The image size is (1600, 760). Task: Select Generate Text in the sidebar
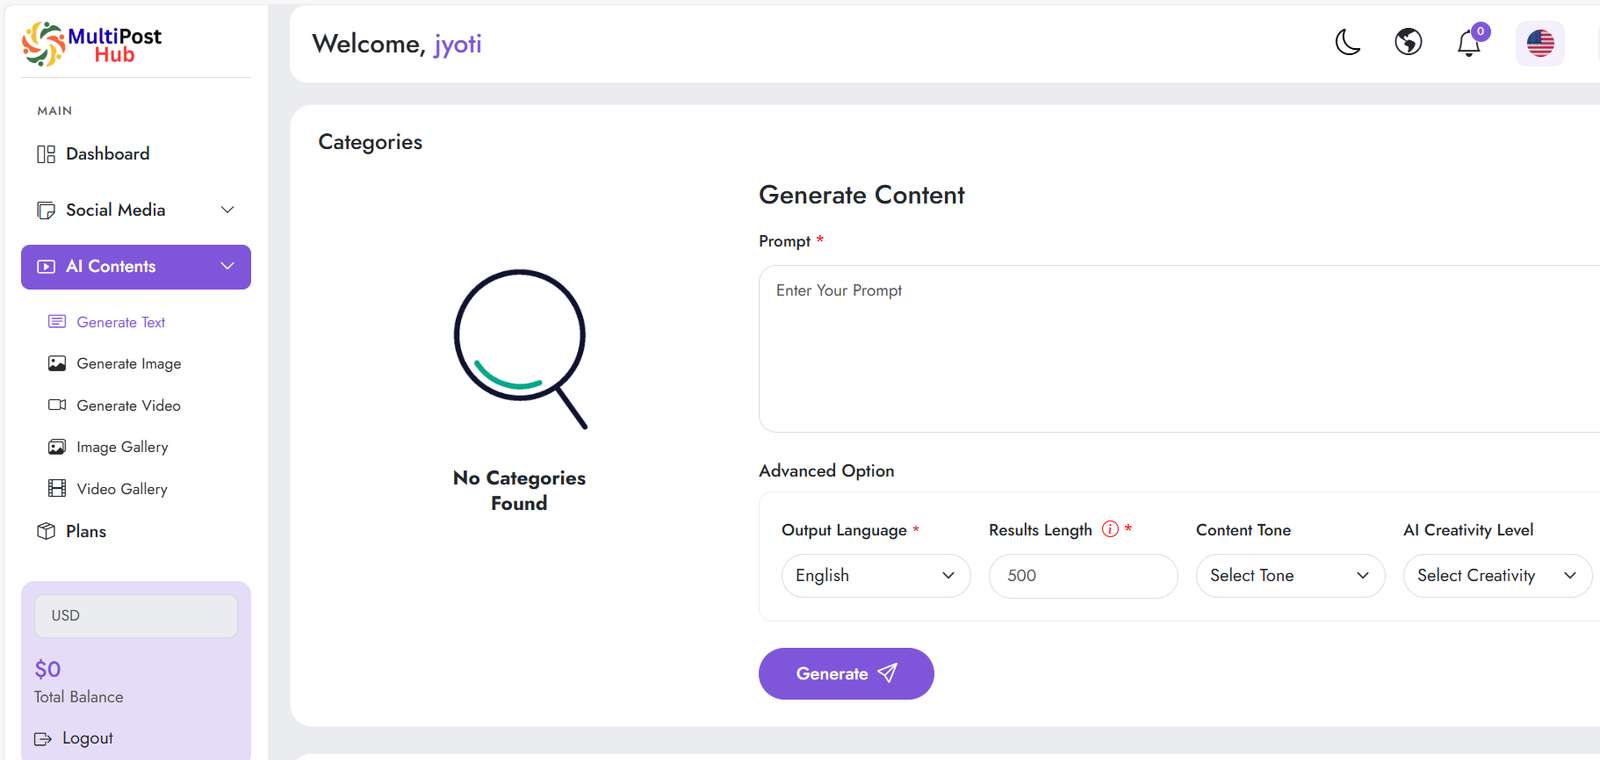click(x=120, y=322)
